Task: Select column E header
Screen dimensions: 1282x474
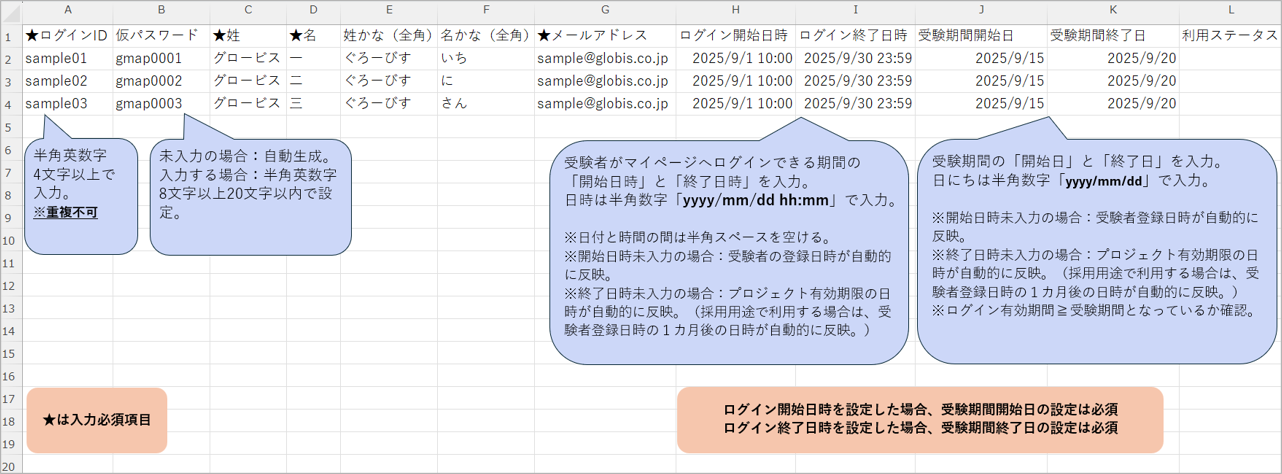Action: pos(388,13)
